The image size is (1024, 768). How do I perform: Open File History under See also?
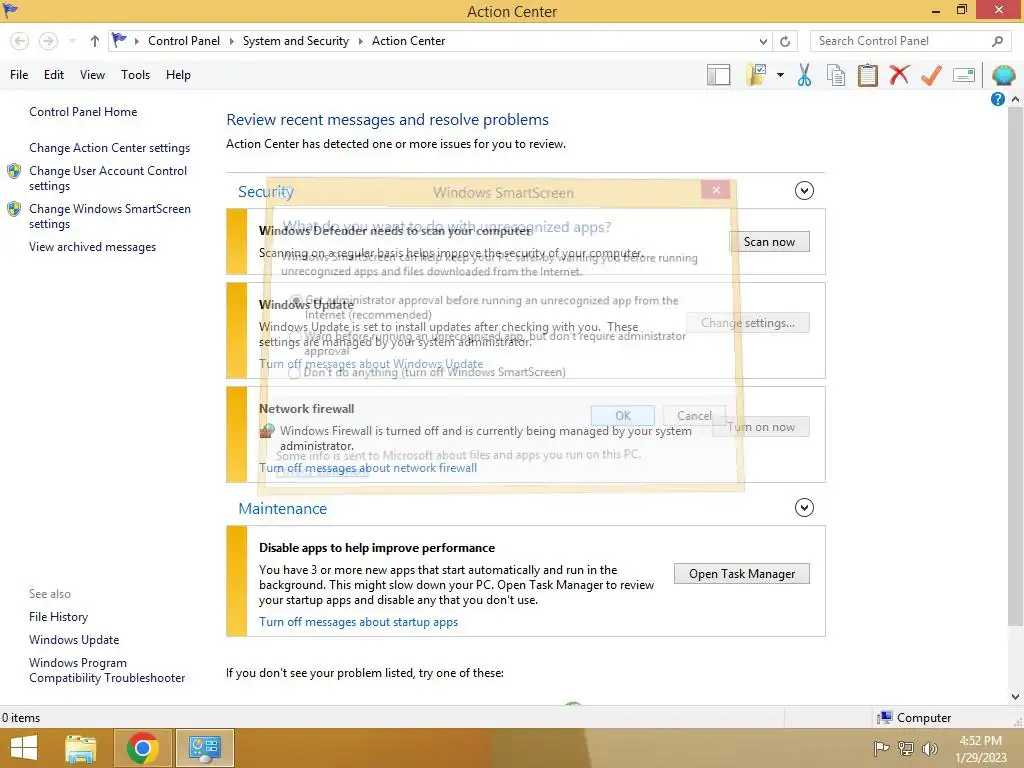tap(58, 617)
